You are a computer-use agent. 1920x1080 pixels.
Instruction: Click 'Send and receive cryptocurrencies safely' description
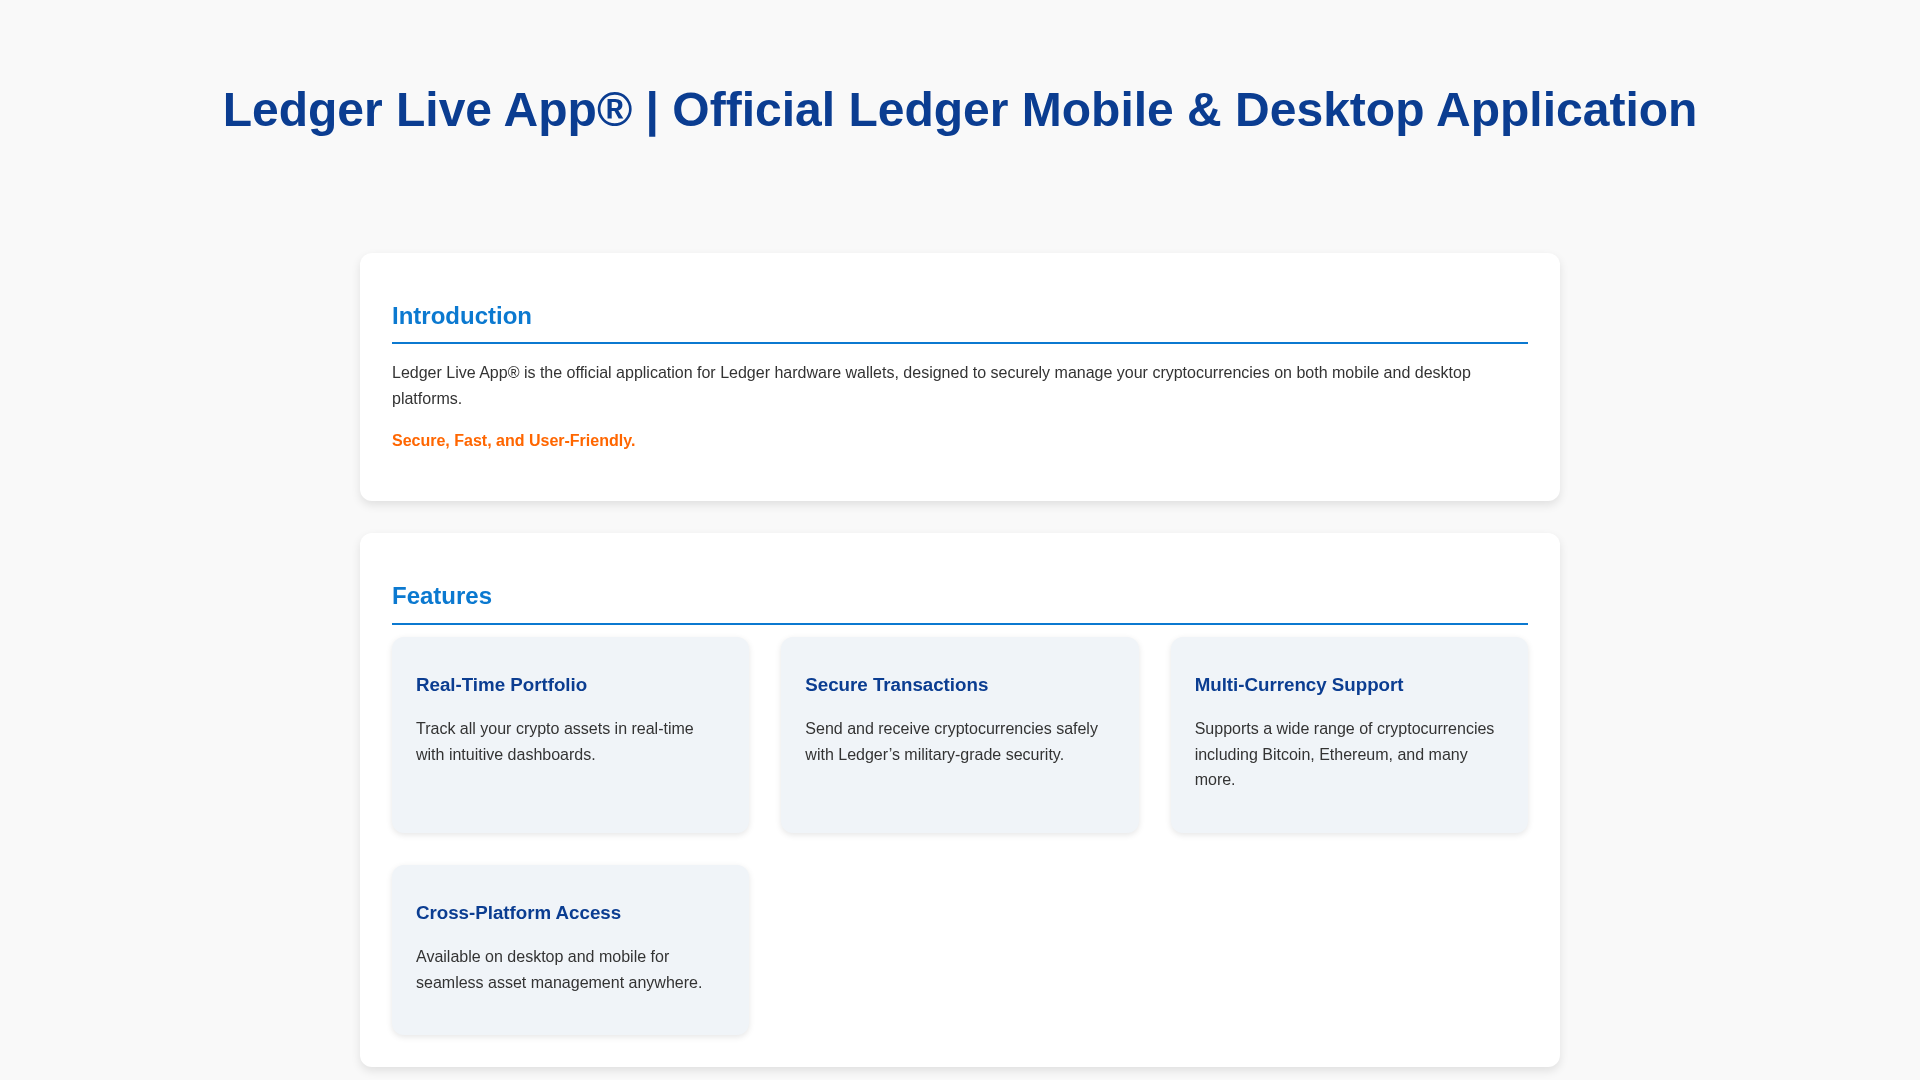click(x=951, y=742)
